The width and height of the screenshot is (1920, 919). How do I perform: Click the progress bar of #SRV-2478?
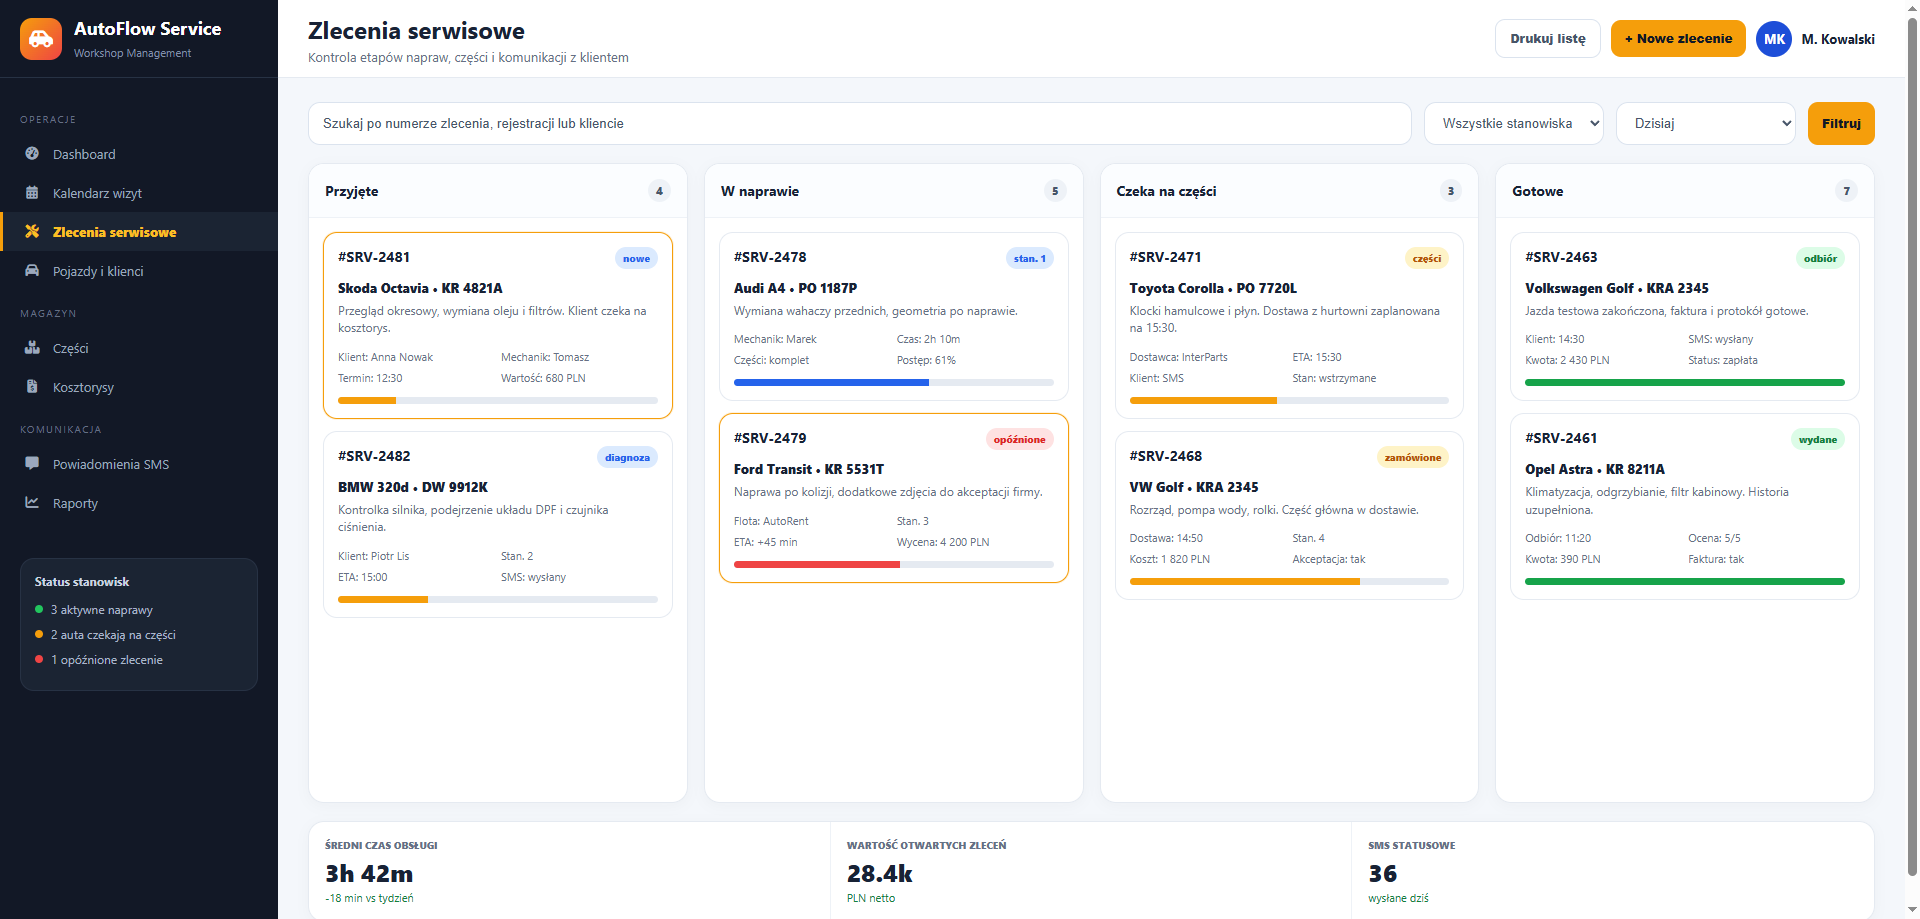click(894, 382)
